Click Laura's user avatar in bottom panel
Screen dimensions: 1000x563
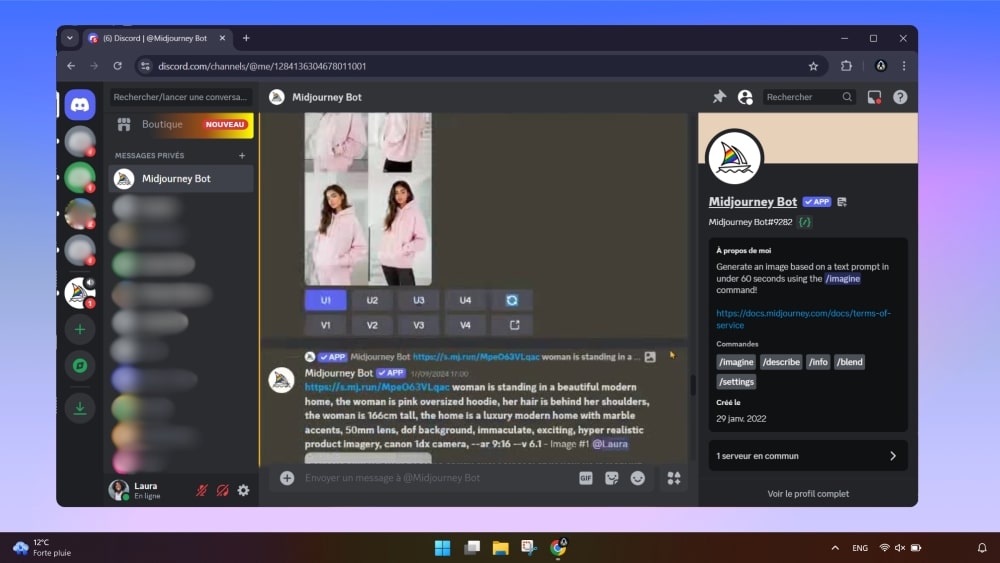coord(119,490)
